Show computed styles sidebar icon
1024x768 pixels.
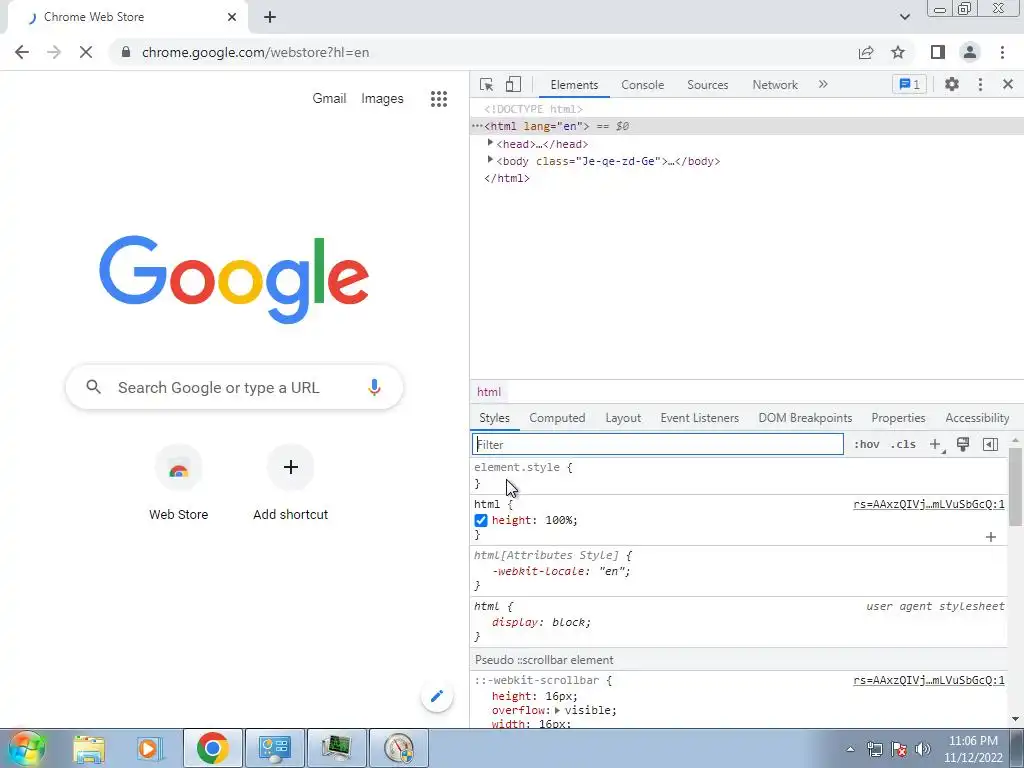pos(990,444)
